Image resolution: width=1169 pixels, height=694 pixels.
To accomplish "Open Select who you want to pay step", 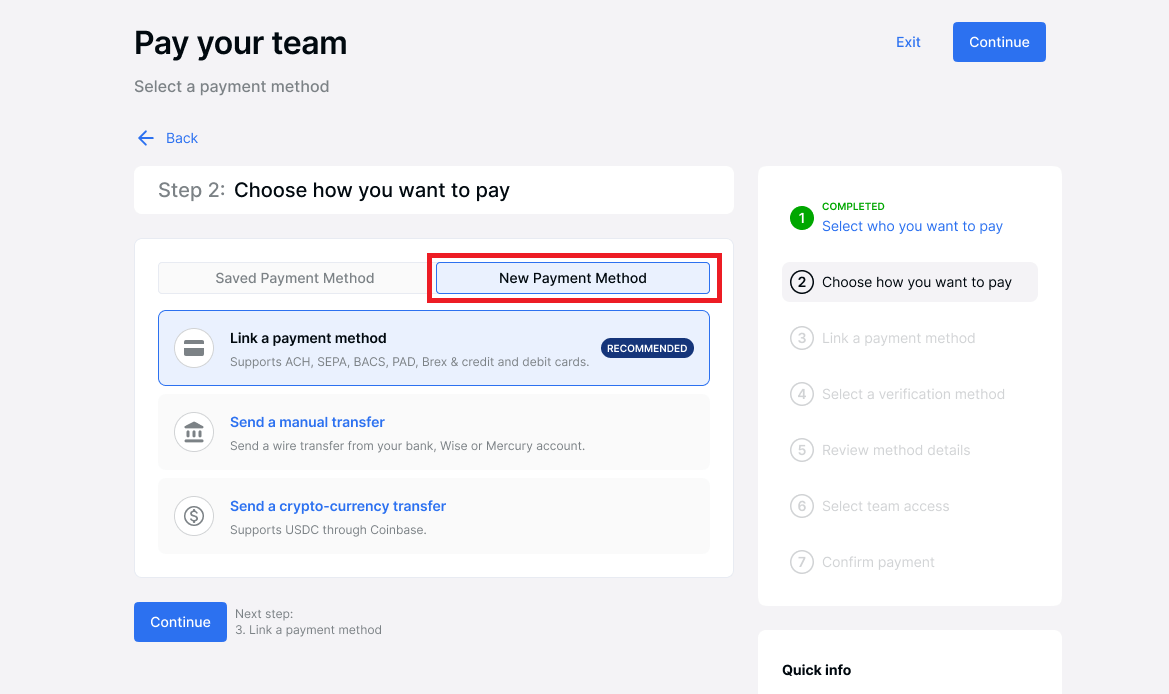I will click(x=912, y=226).
